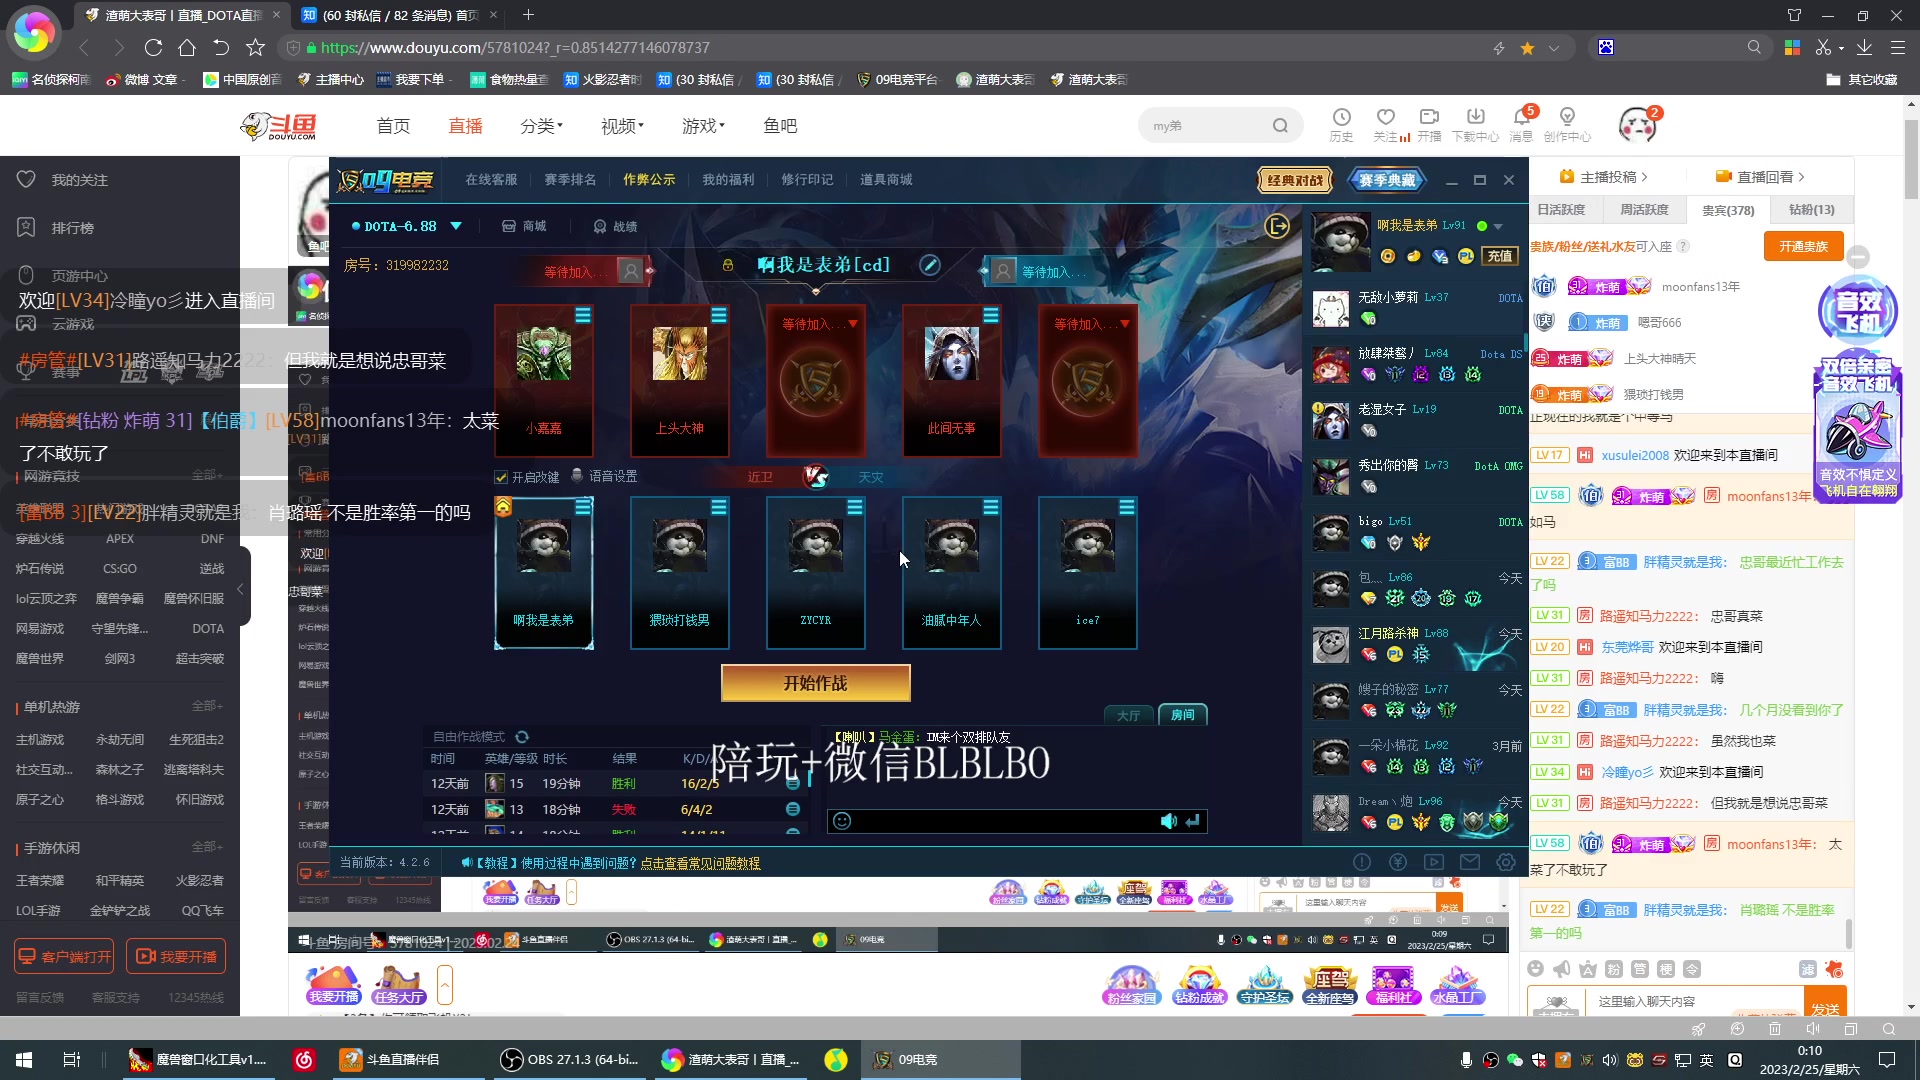Switch to the 房间 chat tab
Viewport: 1920px width, 1080px height.
click(x=1183, y=715)
